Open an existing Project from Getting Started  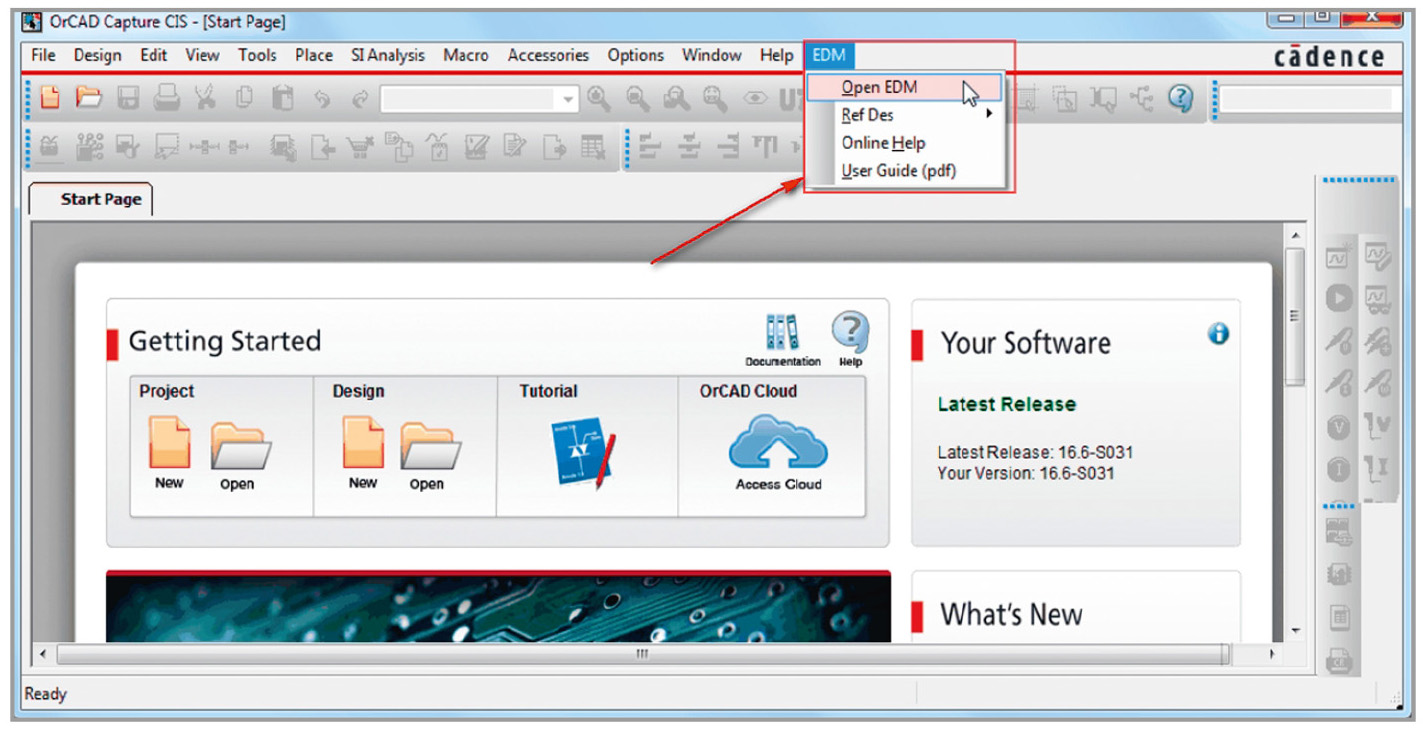[240, 458]
